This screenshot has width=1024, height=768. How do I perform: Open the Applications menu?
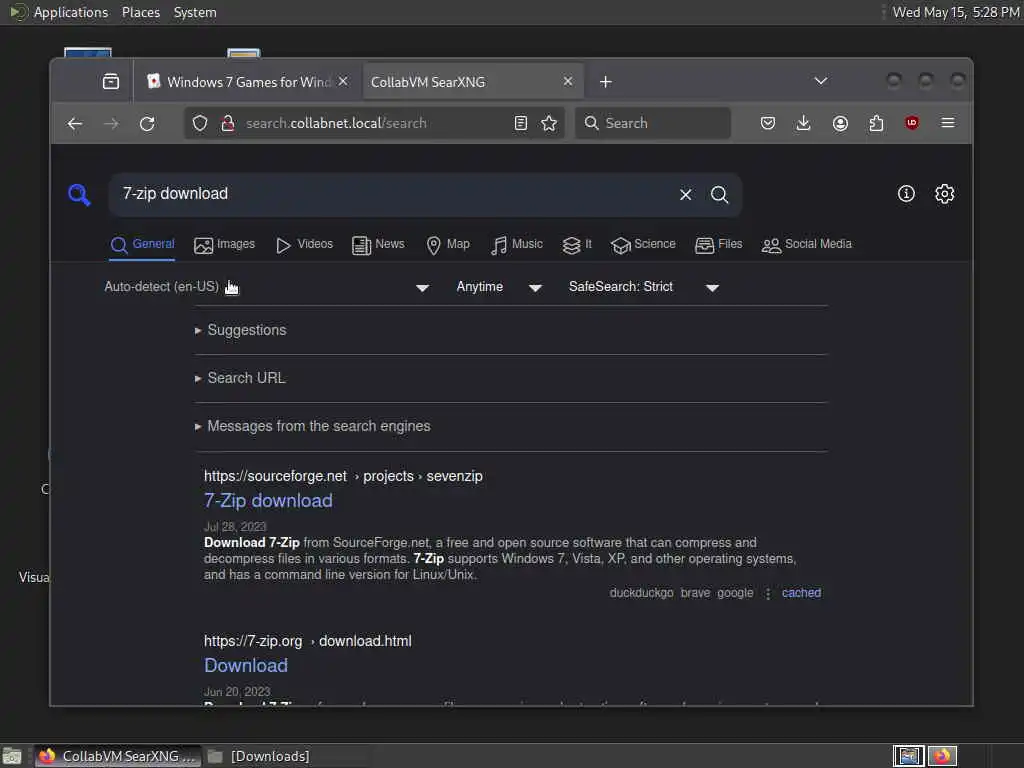tap(71, 12)
